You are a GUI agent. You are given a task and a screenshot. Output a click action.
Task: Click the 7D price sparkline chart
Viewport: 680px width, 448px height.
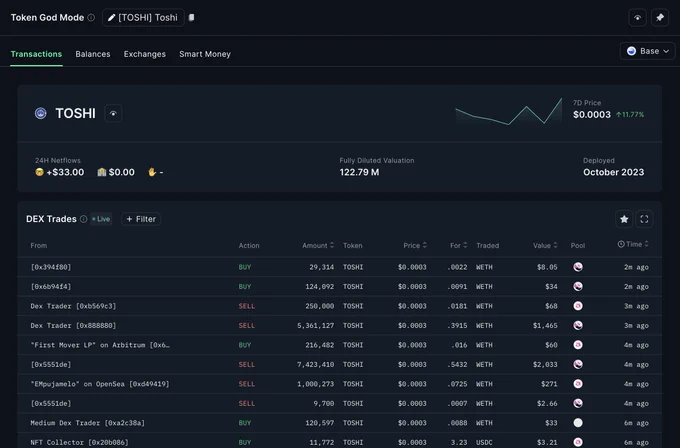[509, 111]
